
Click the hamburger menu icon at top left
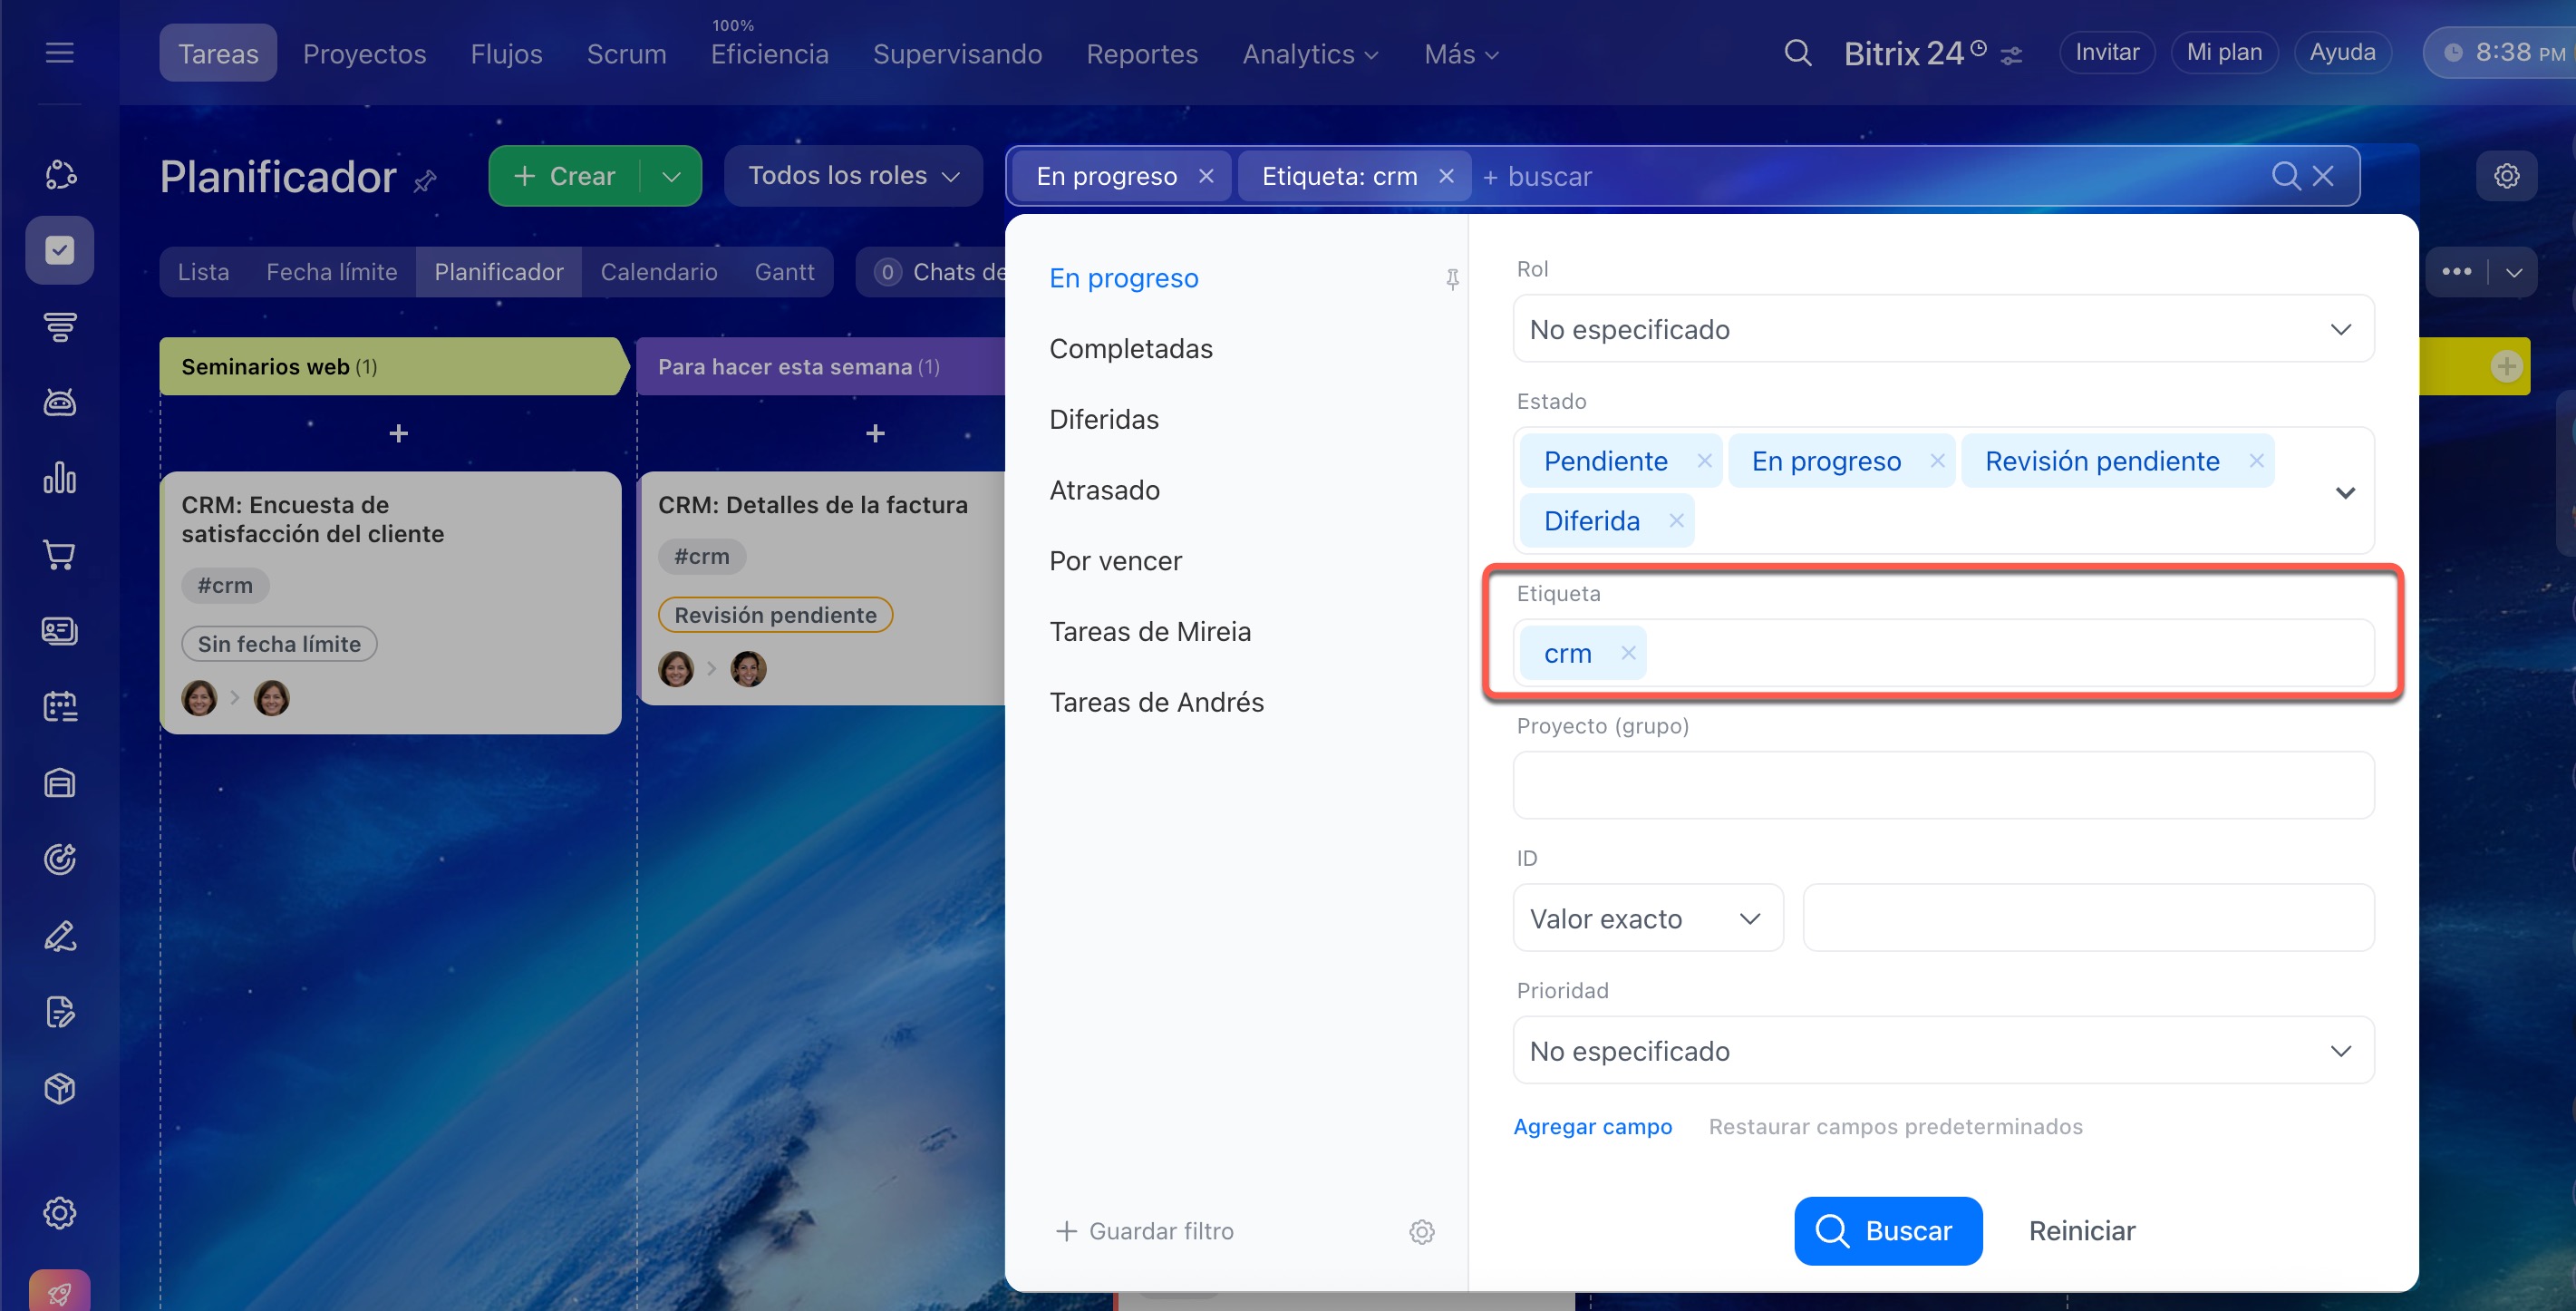[x=60, y=53]
